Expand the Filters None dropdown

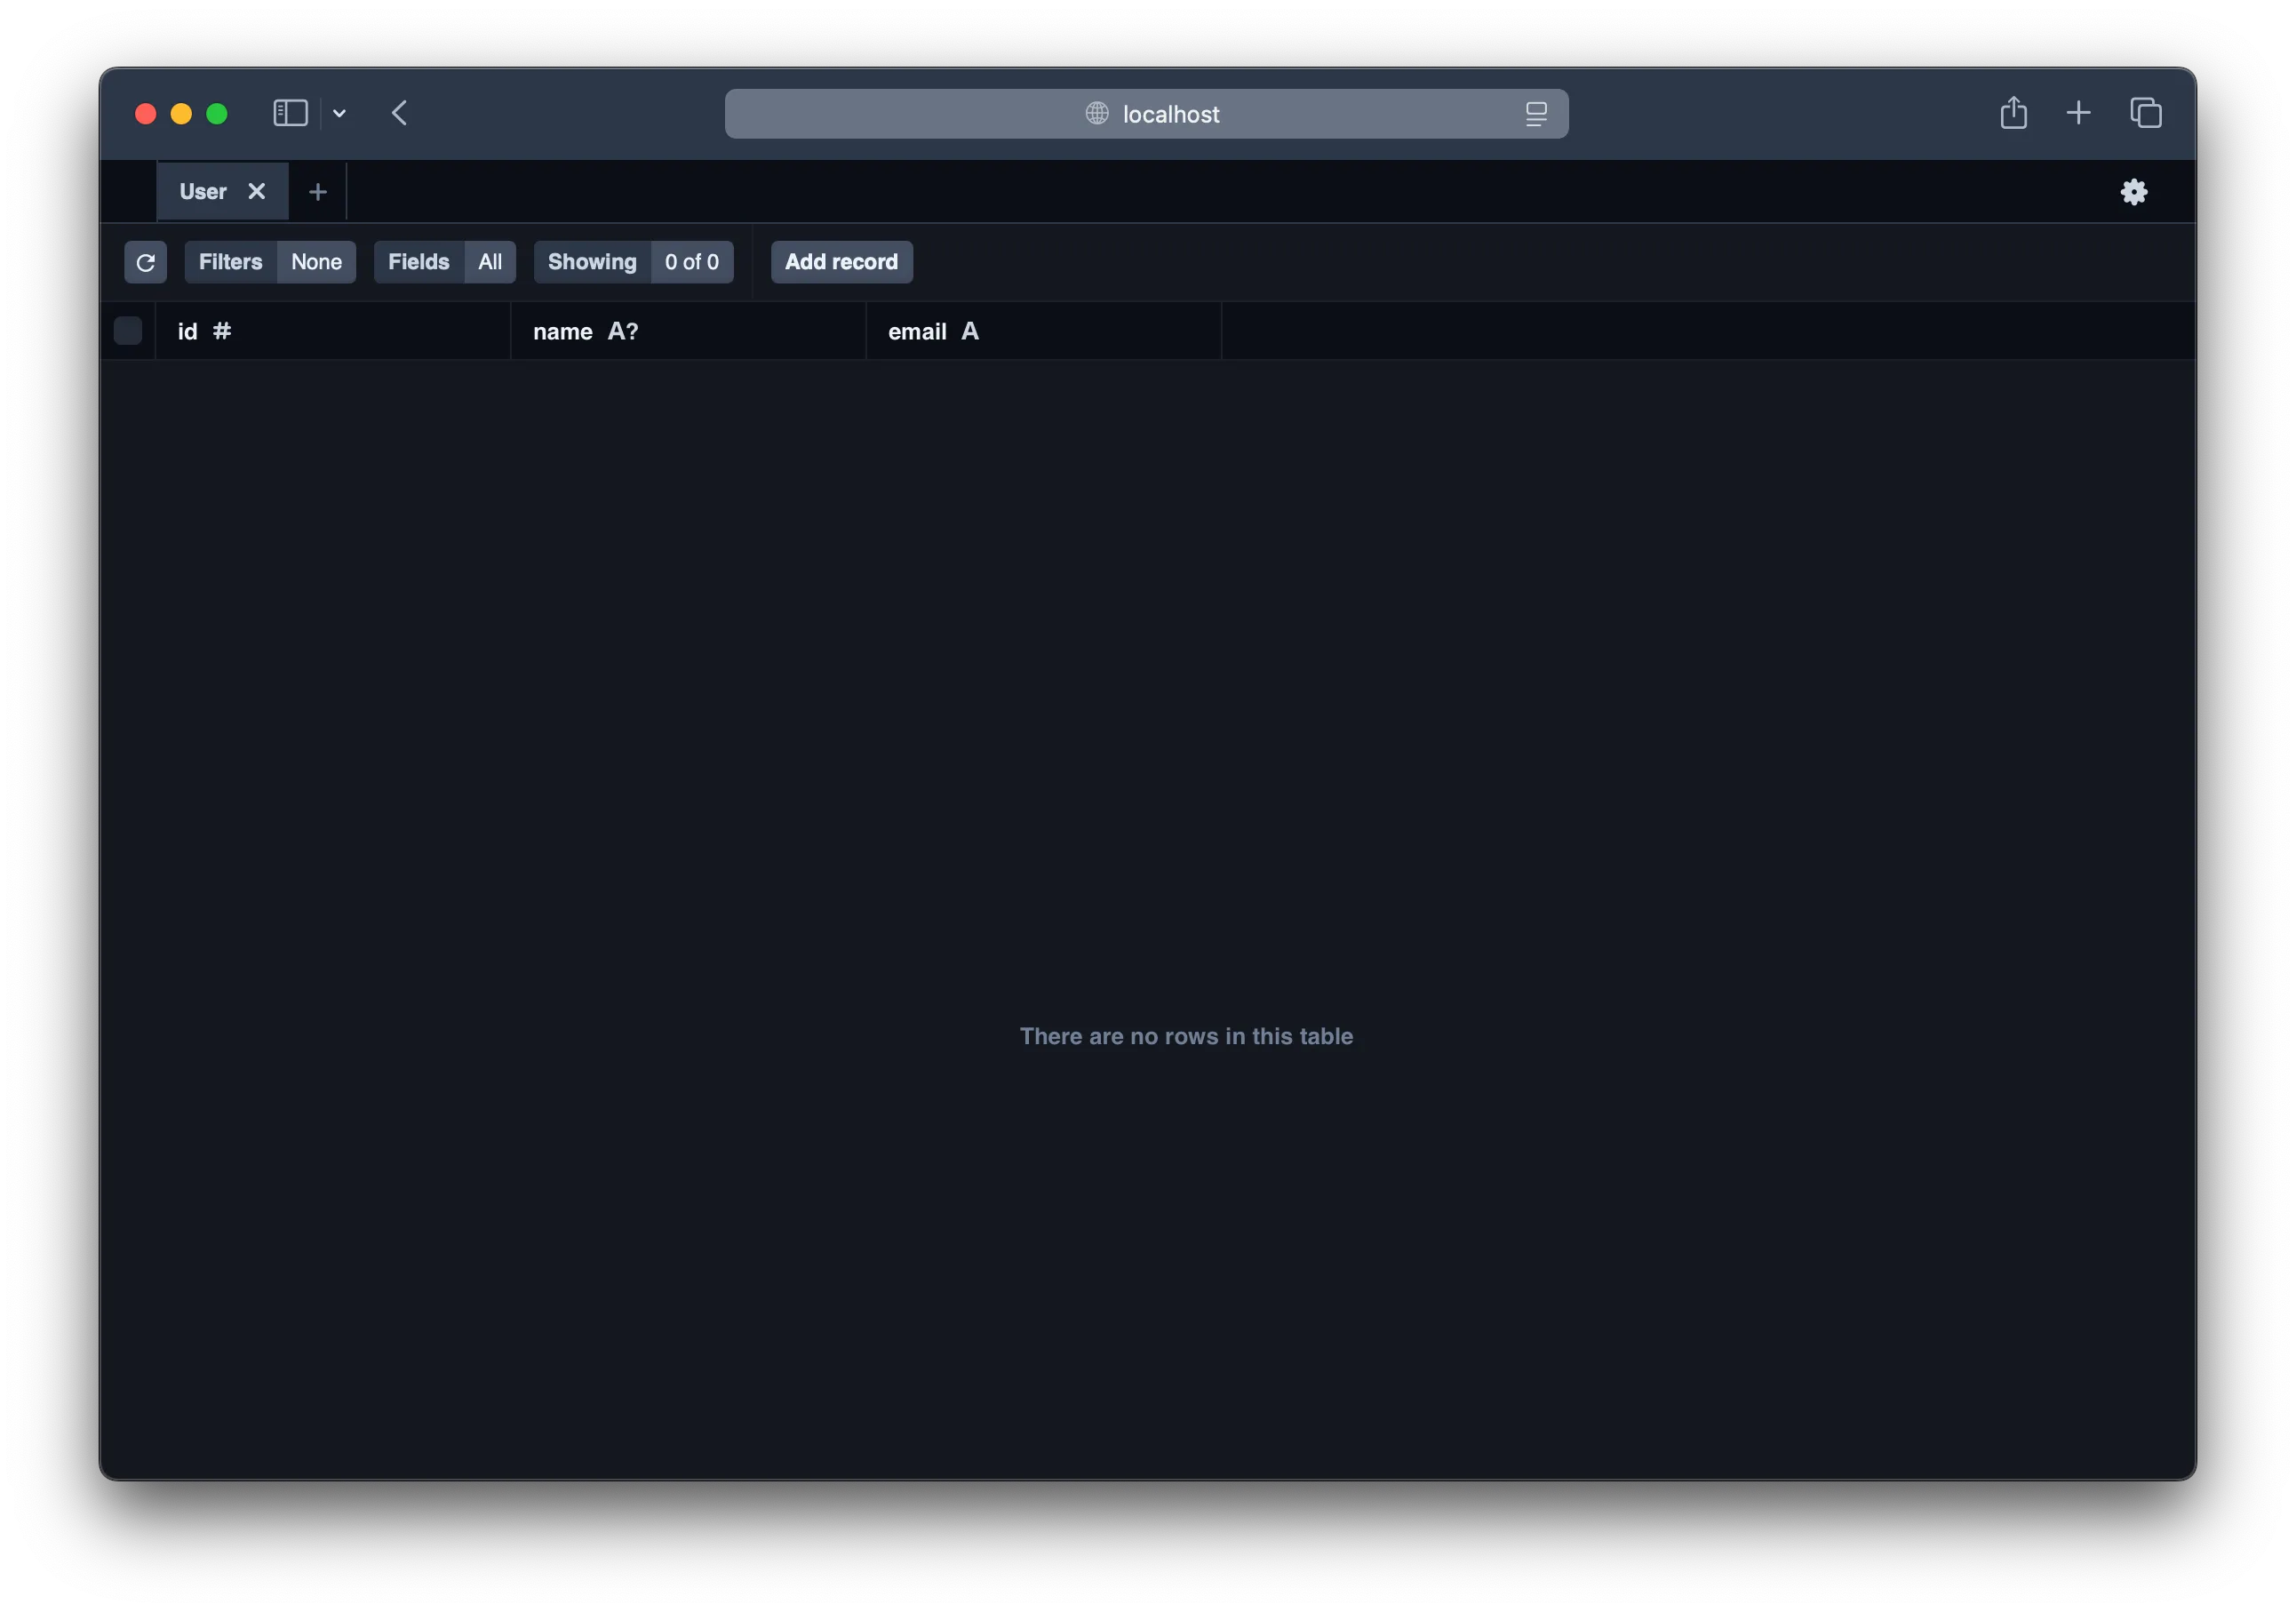270,262
